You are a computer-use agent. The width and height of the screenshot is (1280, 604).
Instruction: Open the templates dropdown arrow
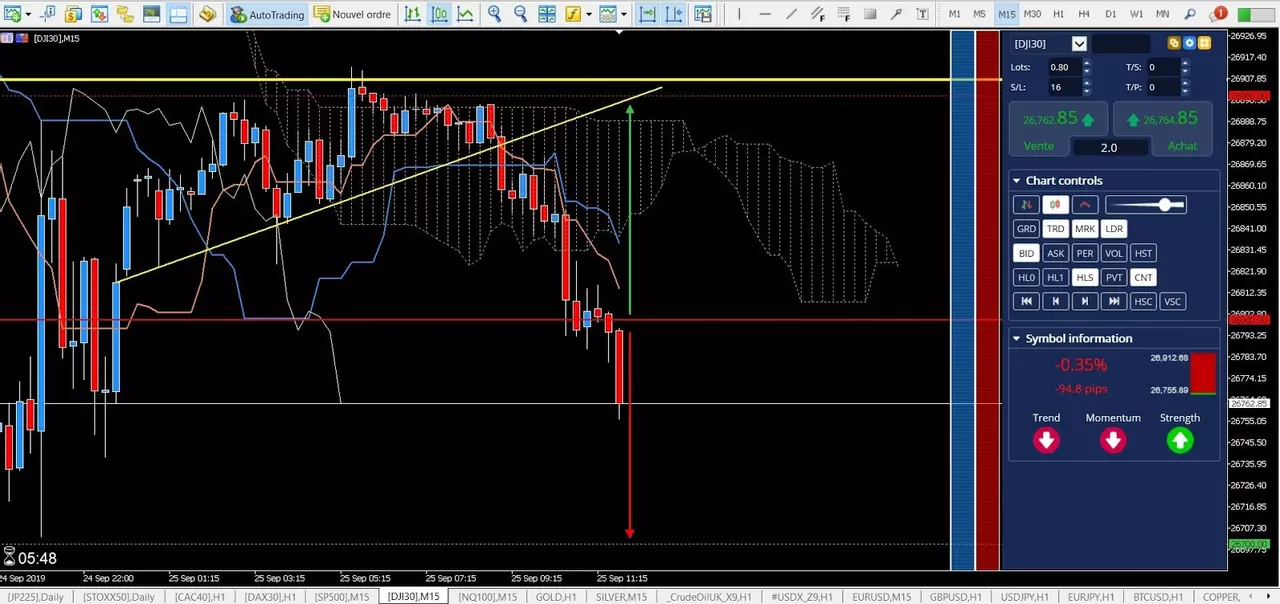point(624,14)
